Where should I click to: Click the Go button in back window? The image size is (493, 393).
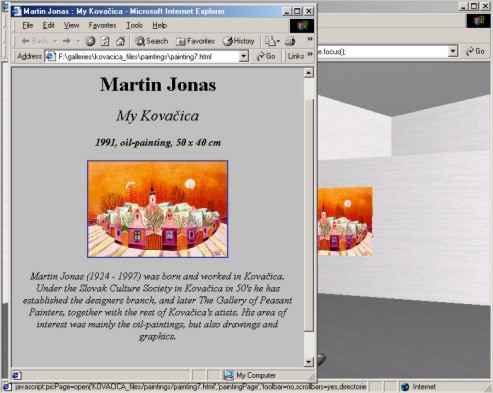click(475, 51)
